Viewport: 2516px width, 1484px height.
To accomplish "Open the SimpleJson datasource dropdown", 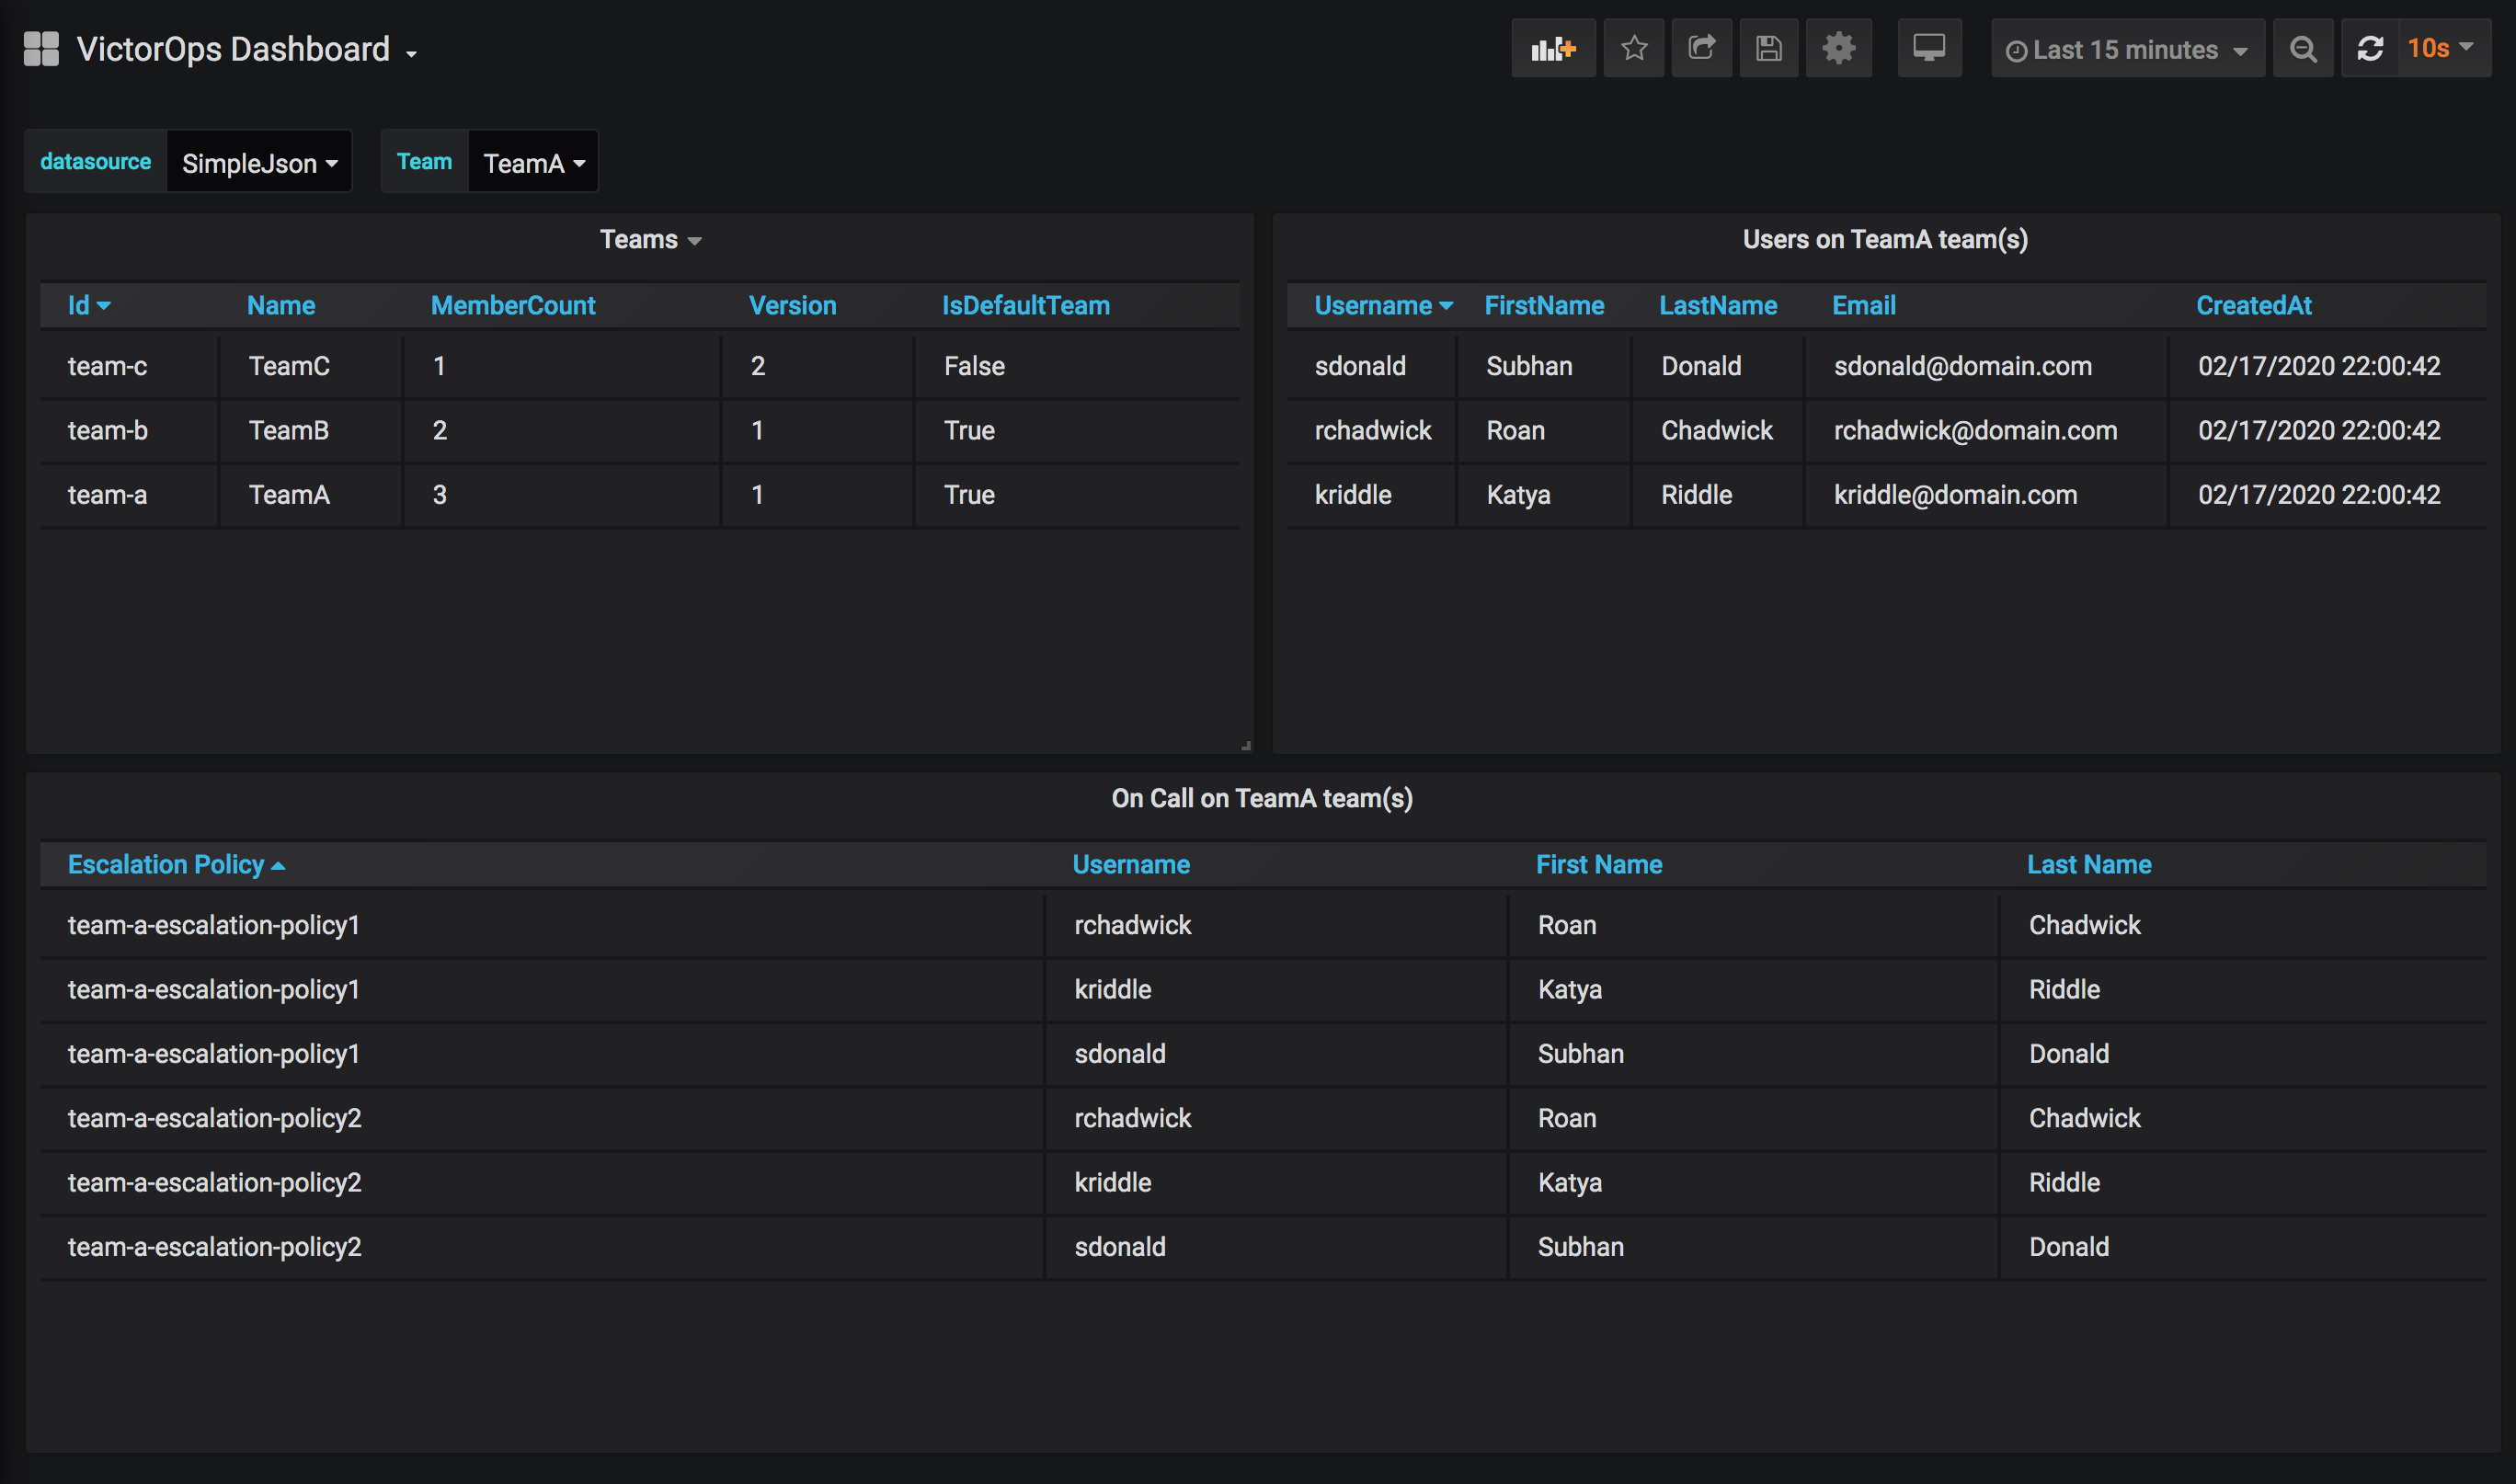I will (x=259, y=163).
